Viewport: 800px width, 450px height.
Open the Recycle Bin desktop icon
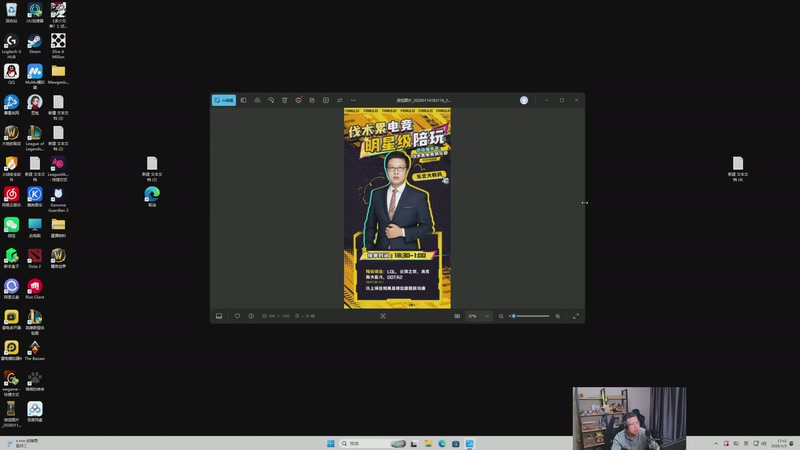click(x=11, y=13)
